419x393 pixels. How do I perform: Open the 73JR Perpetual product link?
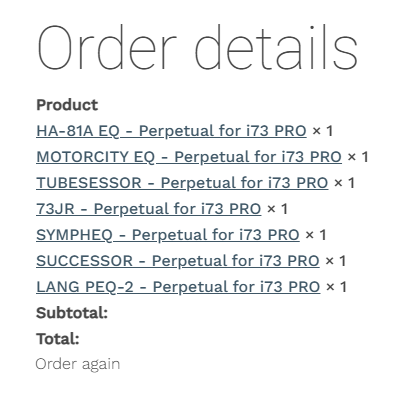pyautogui.click(x=149, y=209)
